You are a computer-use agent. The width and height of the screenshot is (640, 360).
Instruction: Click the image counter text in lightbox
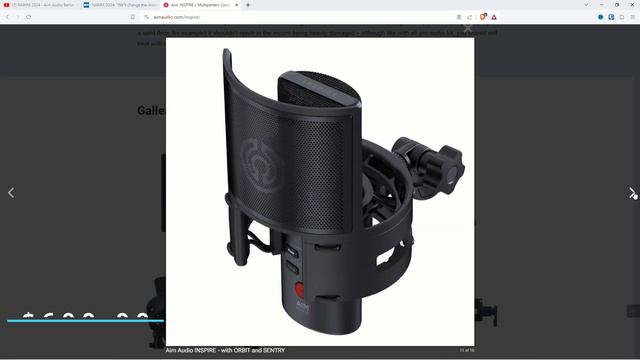point(467,350)
